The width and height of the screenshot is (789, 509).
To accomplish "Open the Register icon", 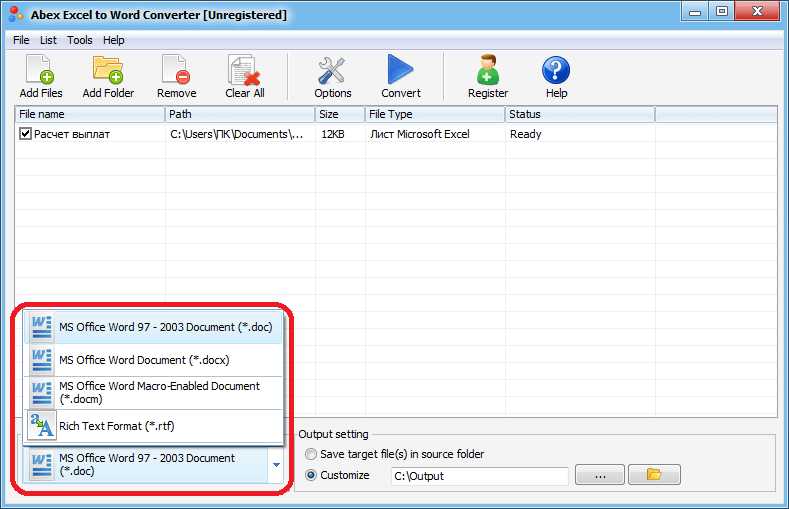I will coord(488,76).
